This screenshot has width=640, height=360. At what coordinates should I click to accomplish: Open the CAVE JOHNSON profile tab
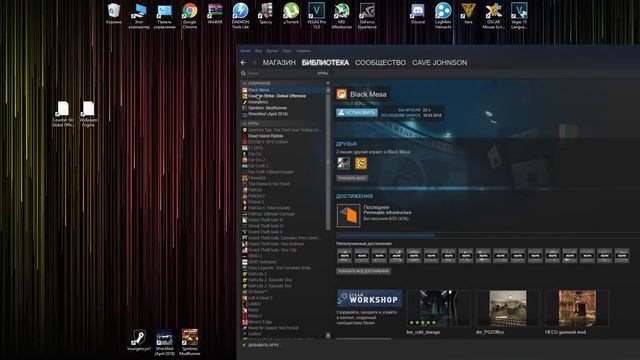[440, 62]
